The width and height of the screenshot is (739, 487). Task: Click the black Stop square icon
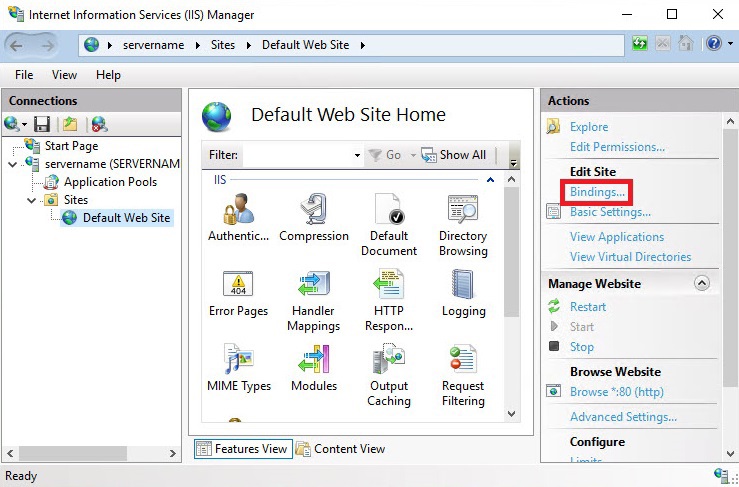pyautogui.click(x=554, y=347)
